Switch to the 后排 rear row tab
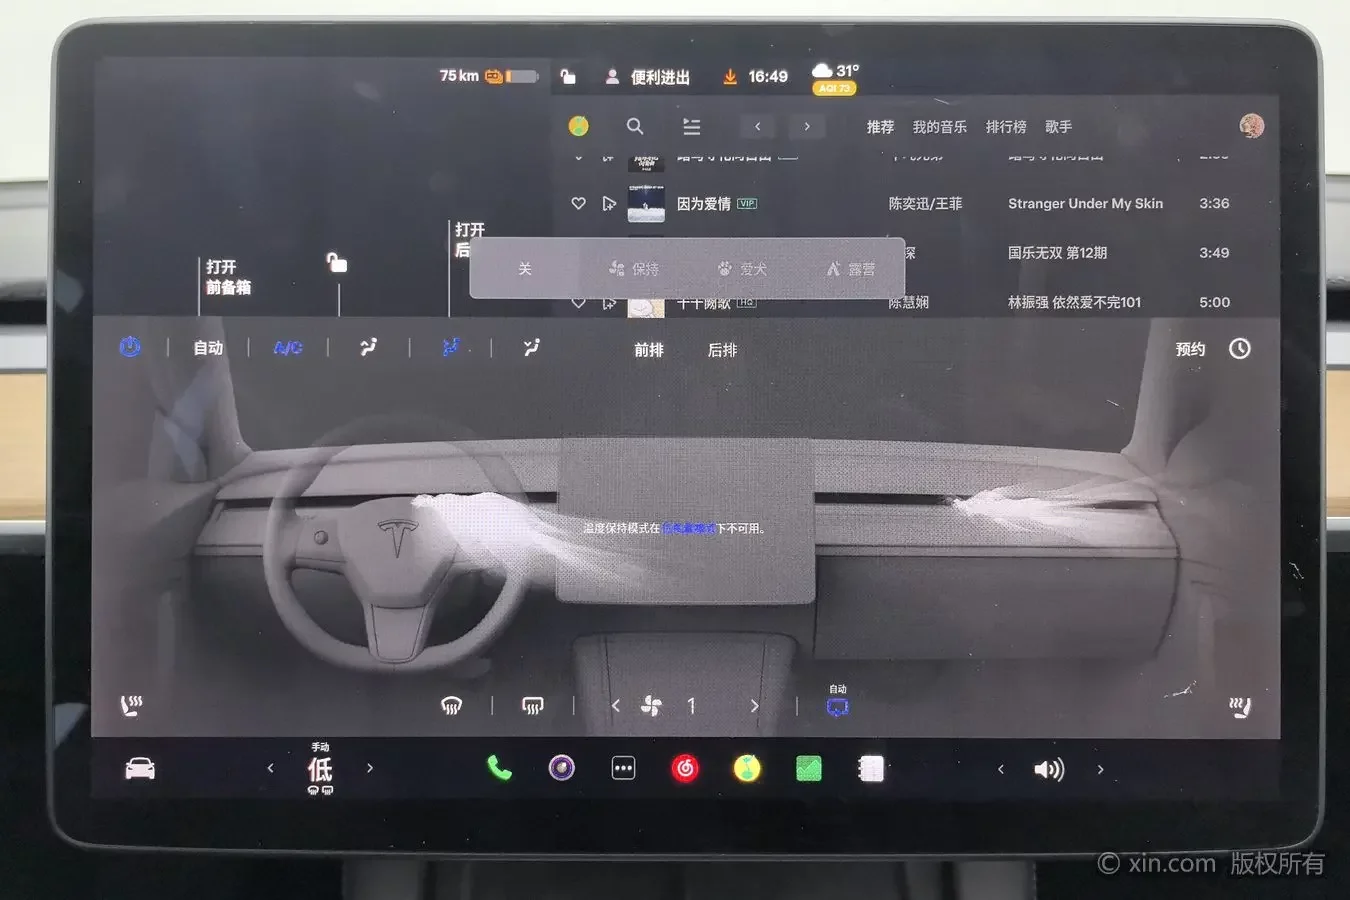Screen dimensions: 1350x900 point(722,350)
